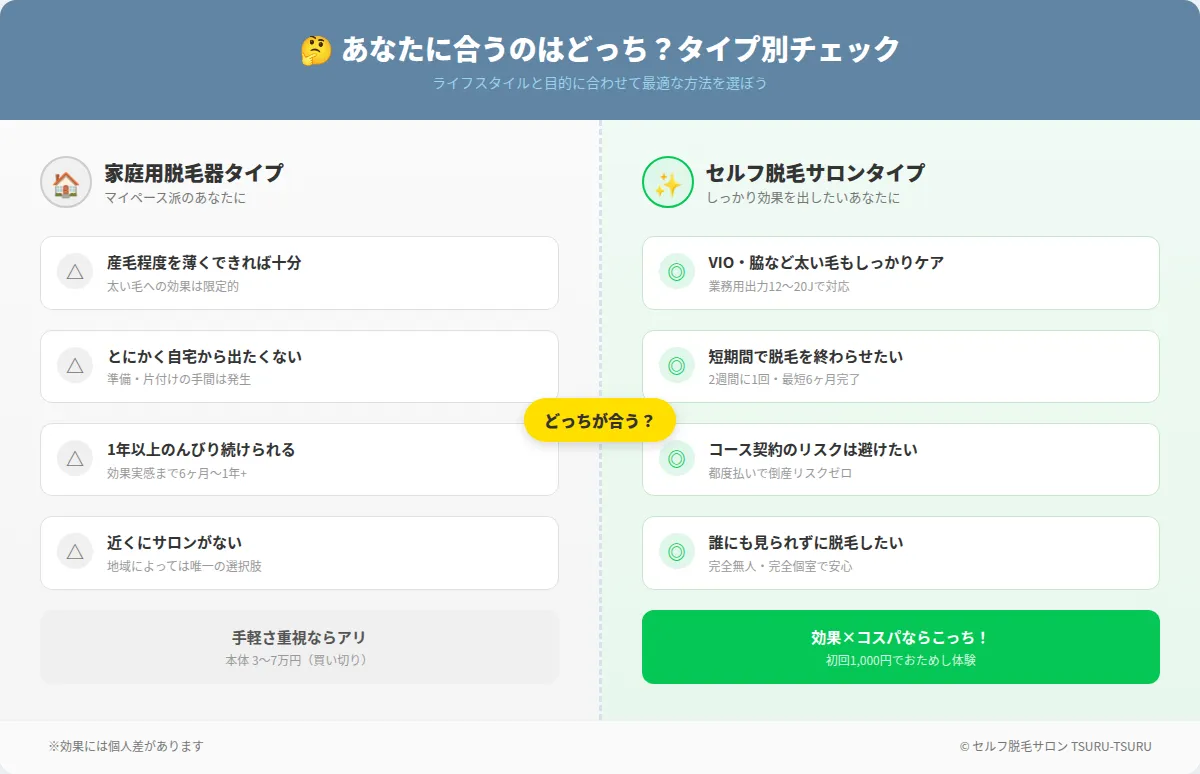The width and height of the screenshot is (1200, 774).
Task: Click subtitle 業務用出力12〜20Jで対応
Action: 779,286
